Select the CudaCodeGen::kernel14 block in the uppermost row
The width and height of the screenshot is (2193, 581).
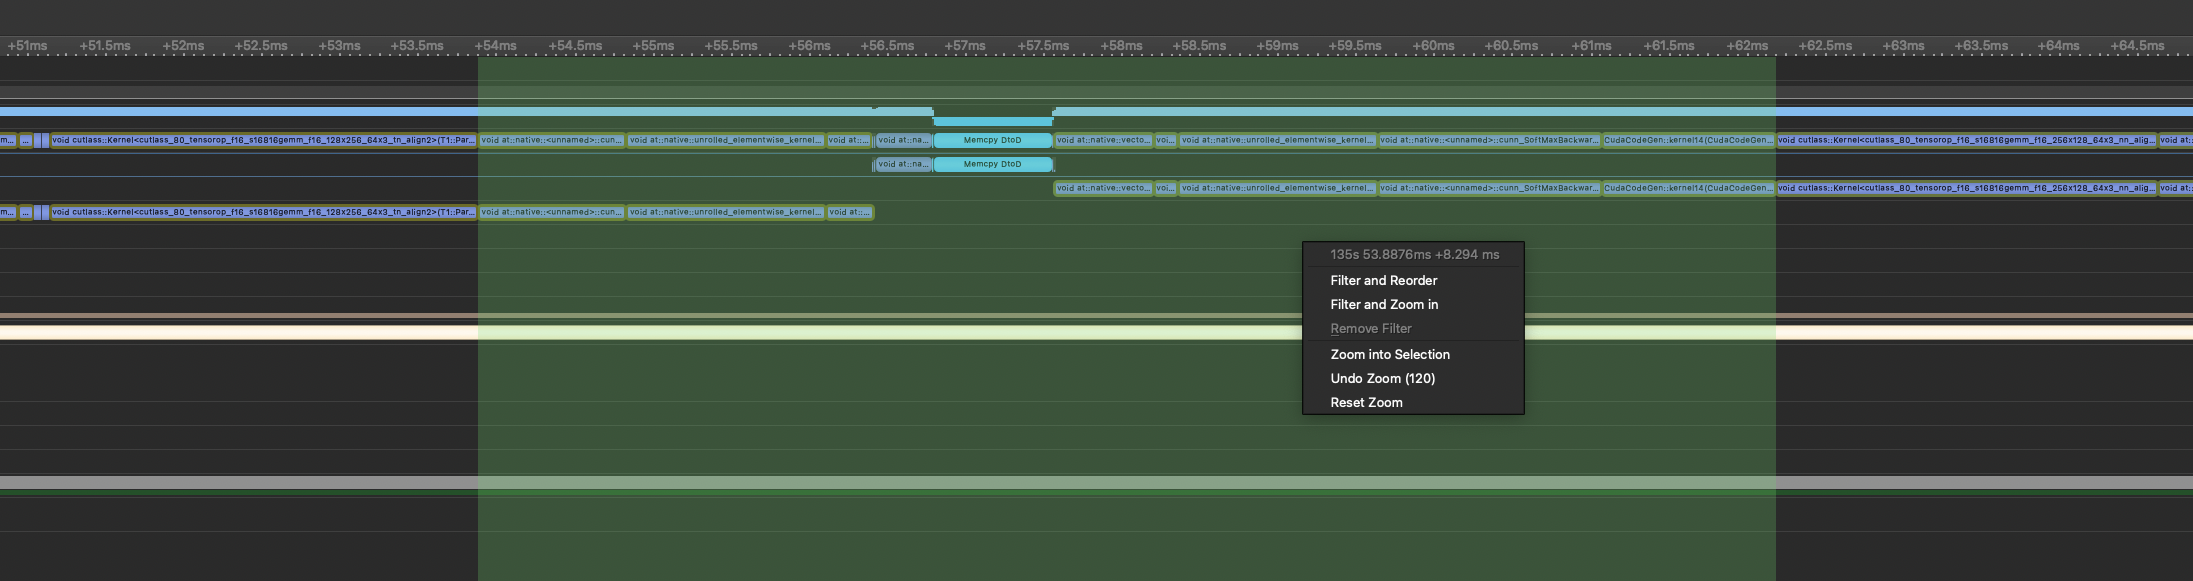click(x=1688, y=140)
